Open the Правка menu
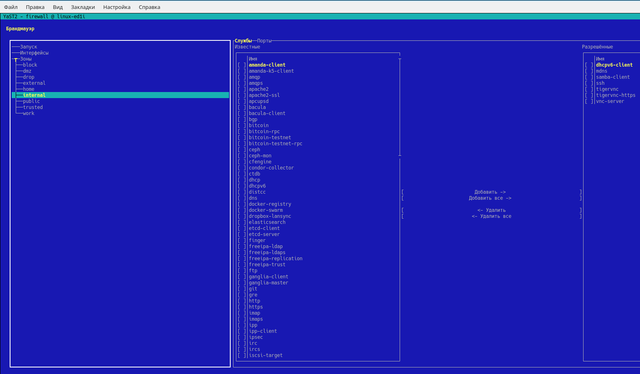Image resolution: width=640 pixels, height=374 pixels. [x=35, y=7]
